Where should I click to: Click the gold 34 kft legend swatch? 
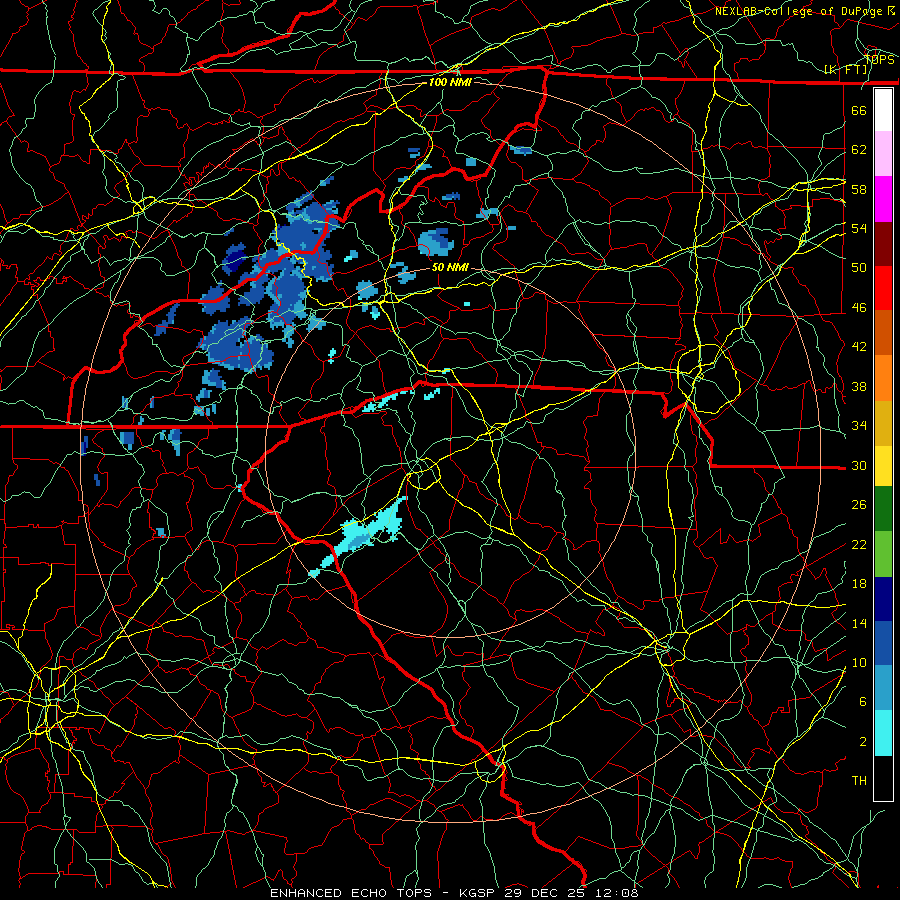tap(883, 423)
